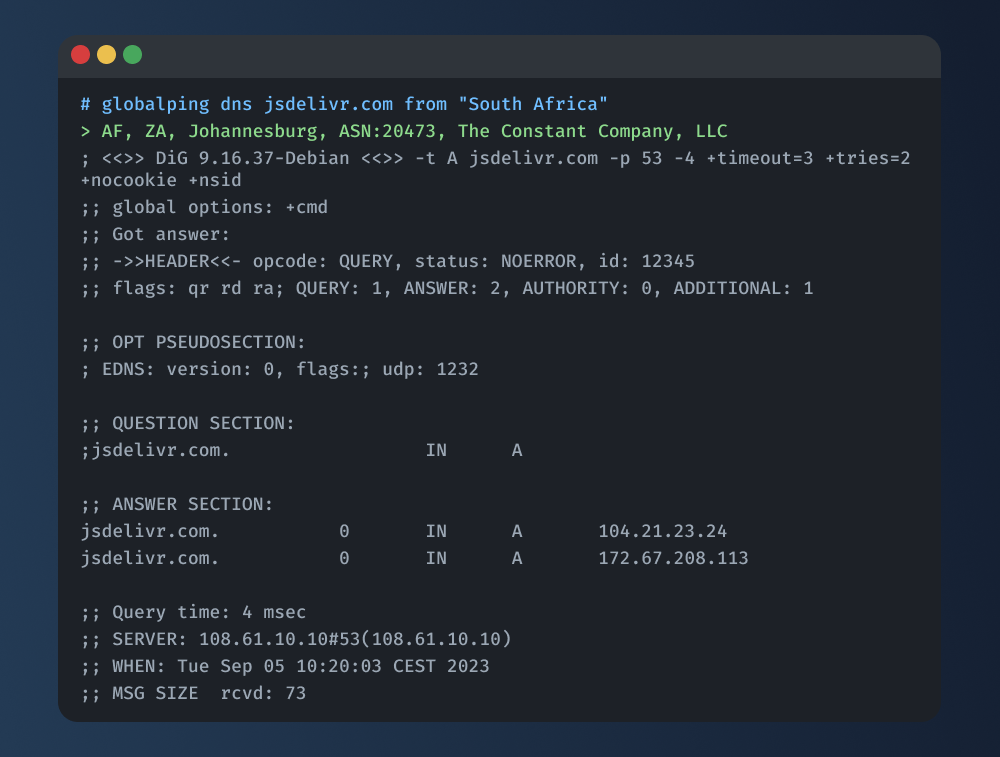Select the "South Africa" quoted location text
Screen dimensions: 1000x757
(533, 104)
